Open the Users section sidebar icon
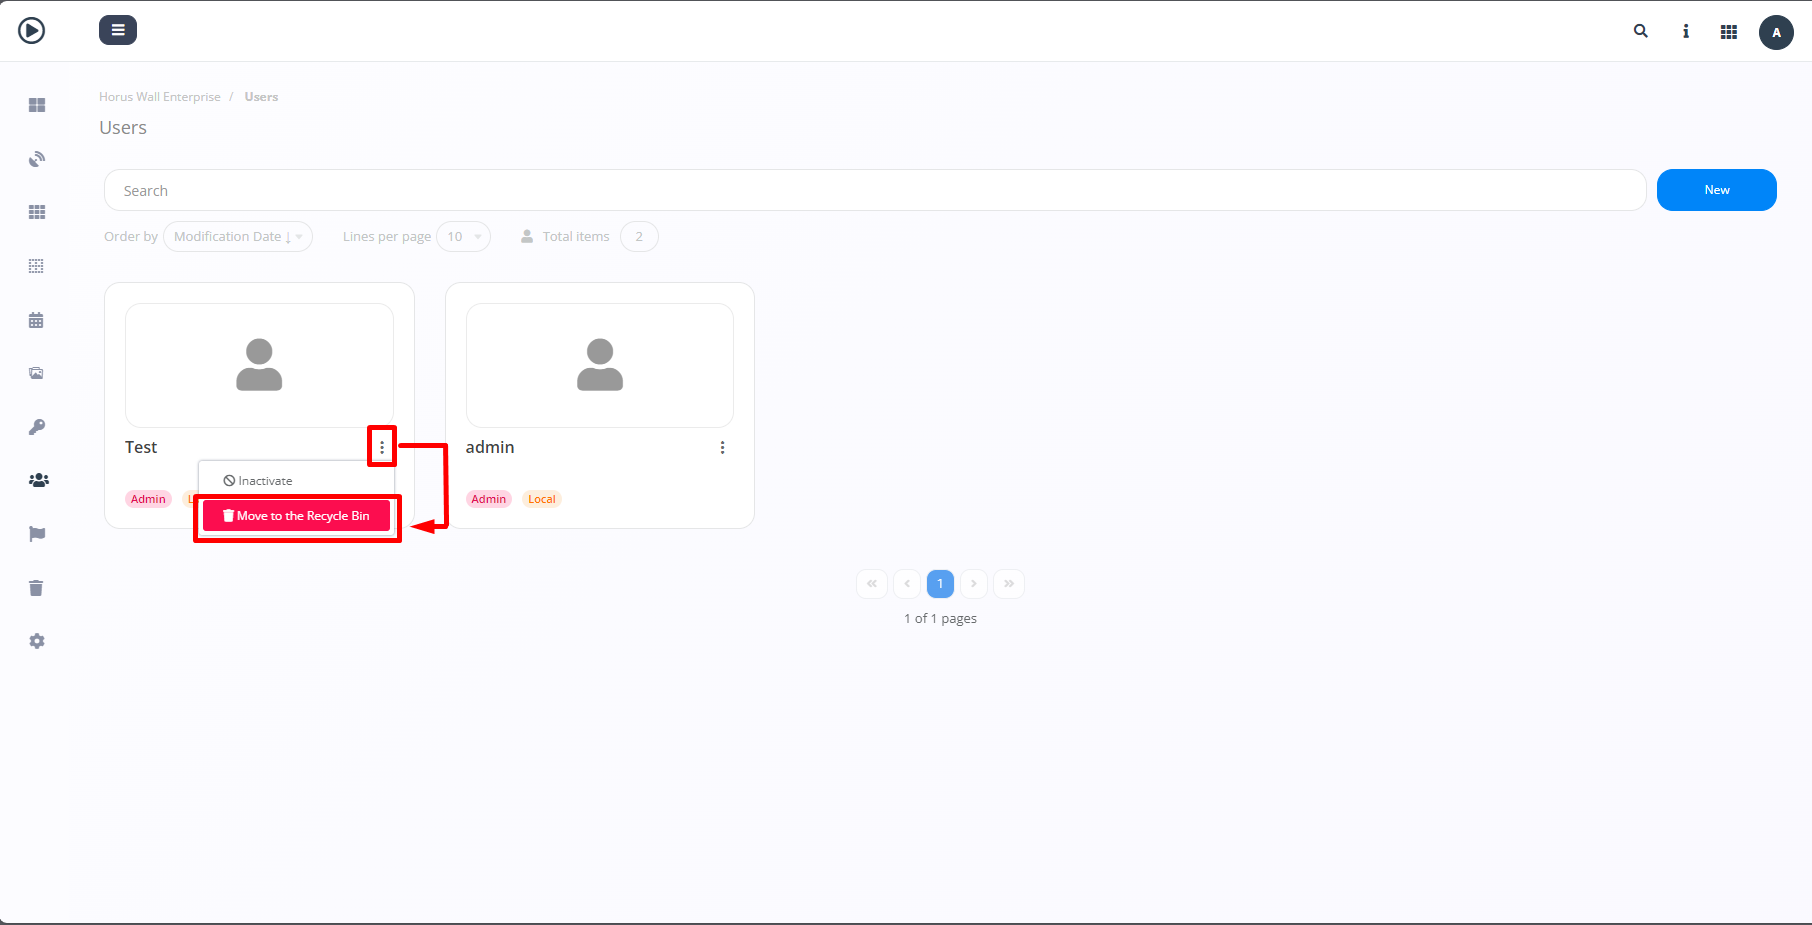 tap(38, 480)
